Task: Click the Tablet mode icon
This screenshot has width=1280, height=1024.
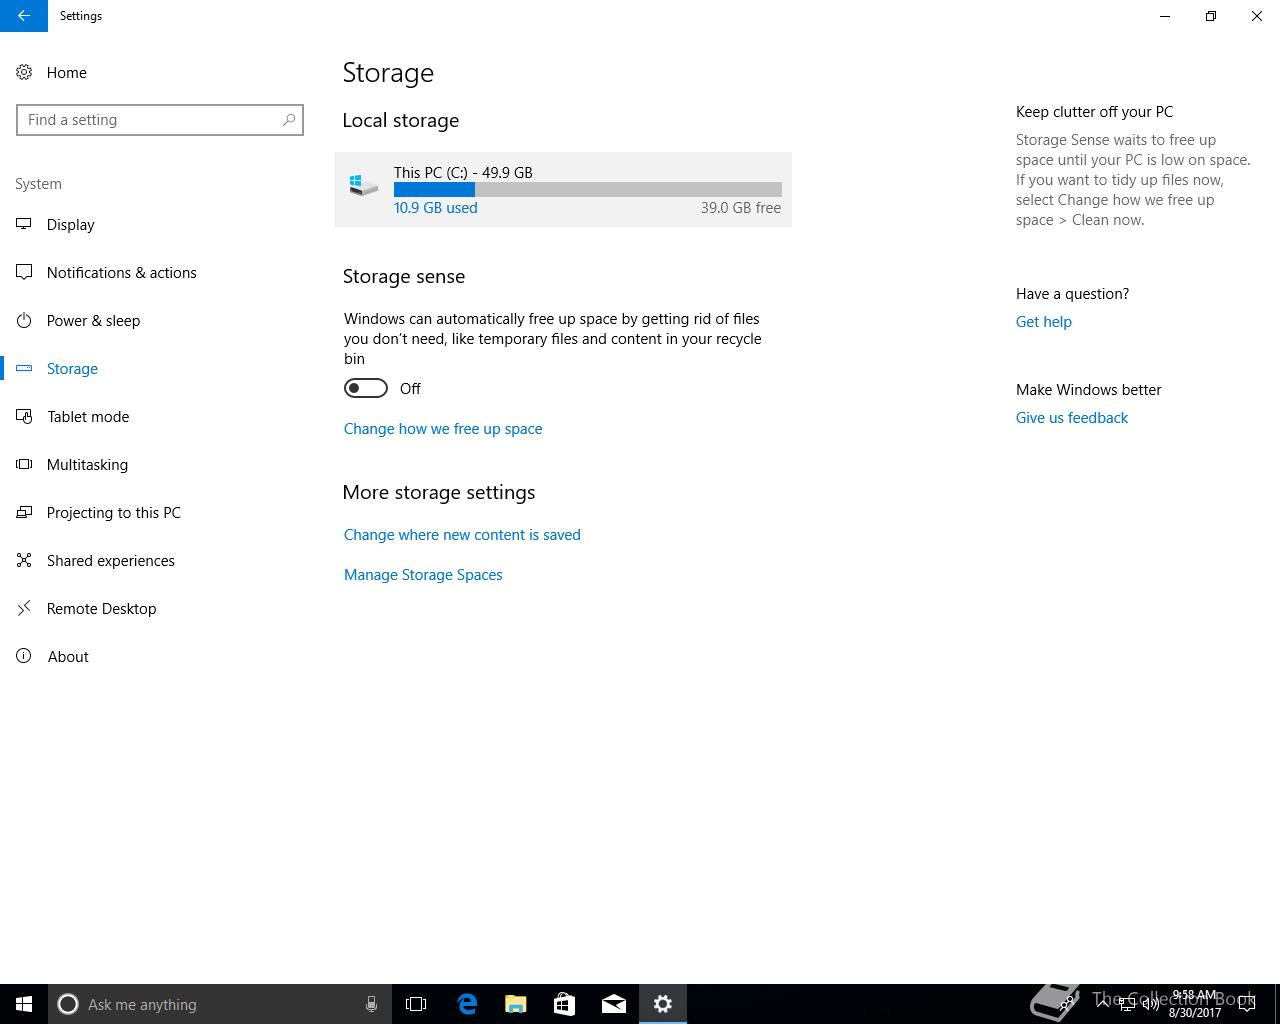Action: click(24, 416)
